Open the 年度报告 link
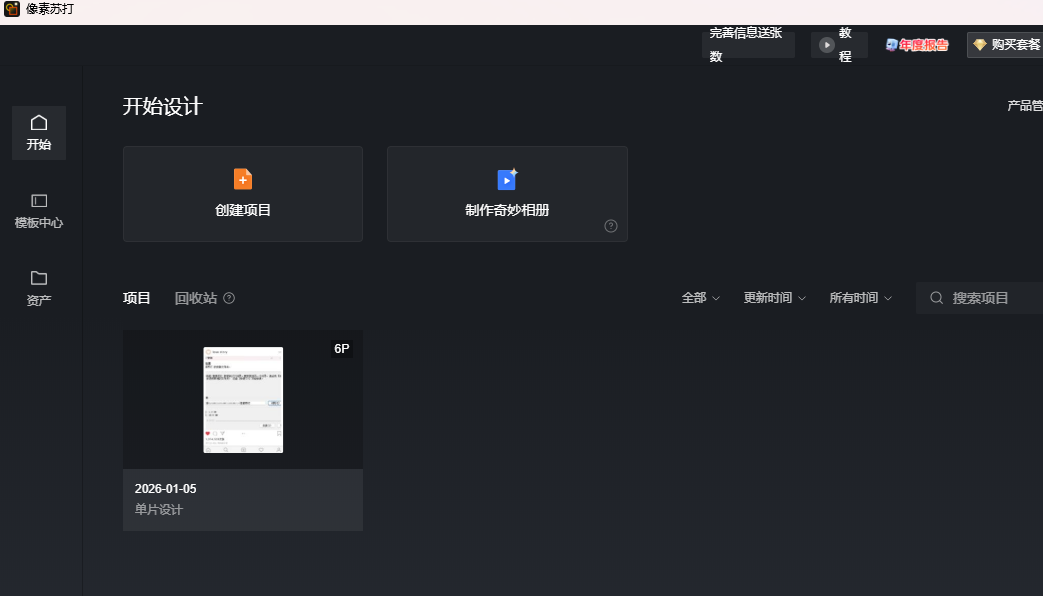The width and height of the screenshot is (1043, 596). 917,45
